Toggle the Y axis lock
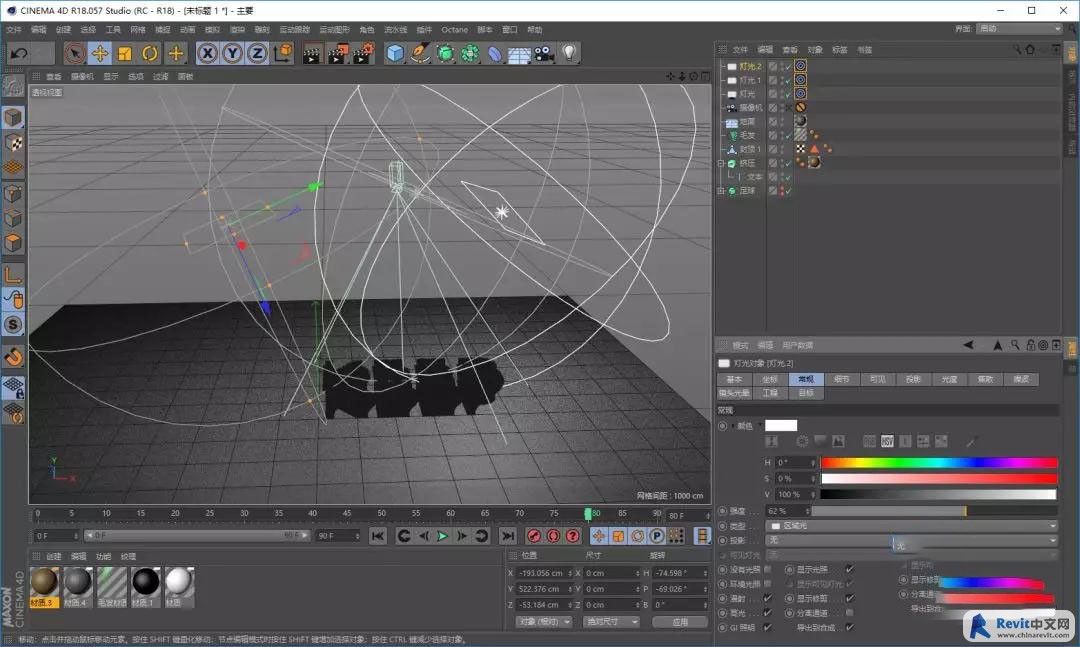1080x647 pixels. (232, 53)
